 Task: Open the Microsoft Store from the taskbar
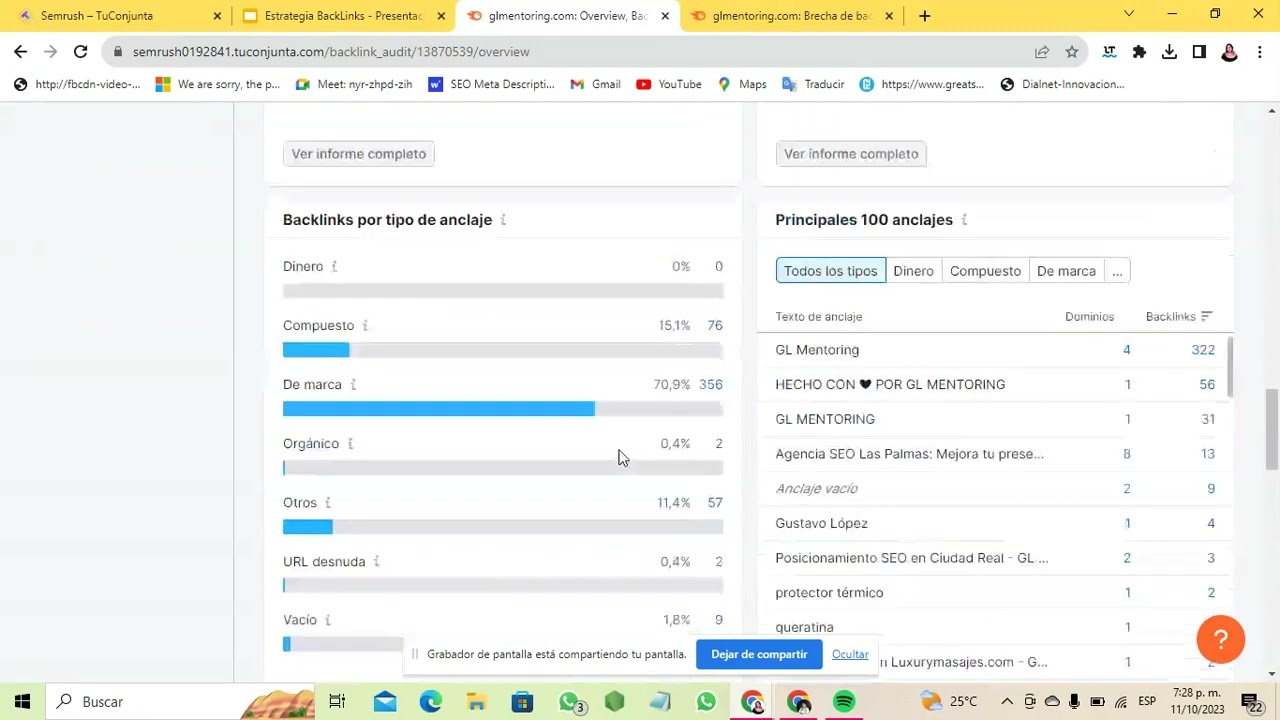click(522, 702)
